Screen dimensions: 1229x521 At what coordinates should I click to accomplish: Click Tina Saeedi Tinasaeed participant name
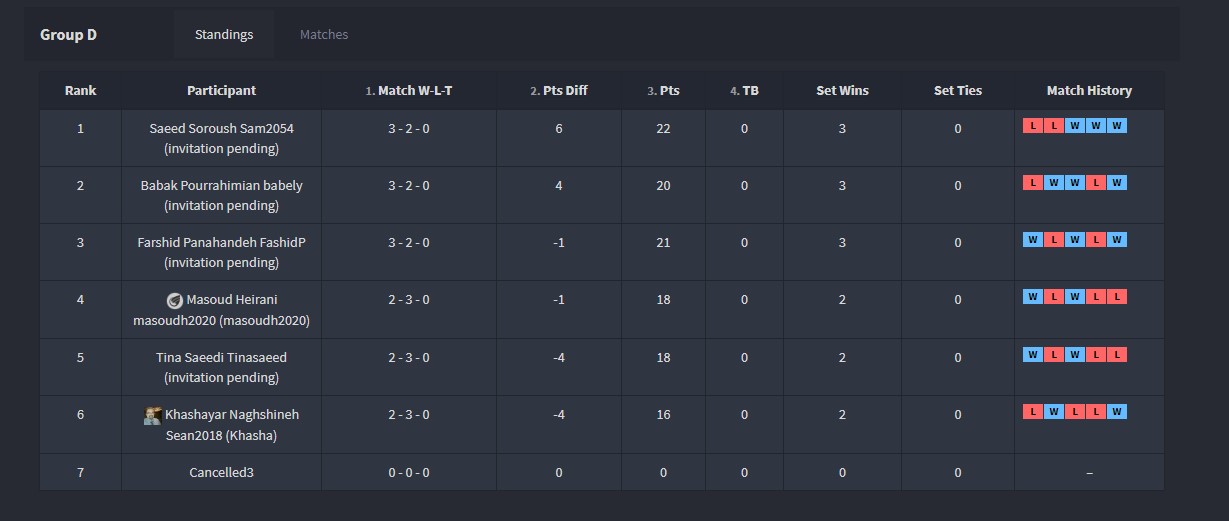coord(221,358)
